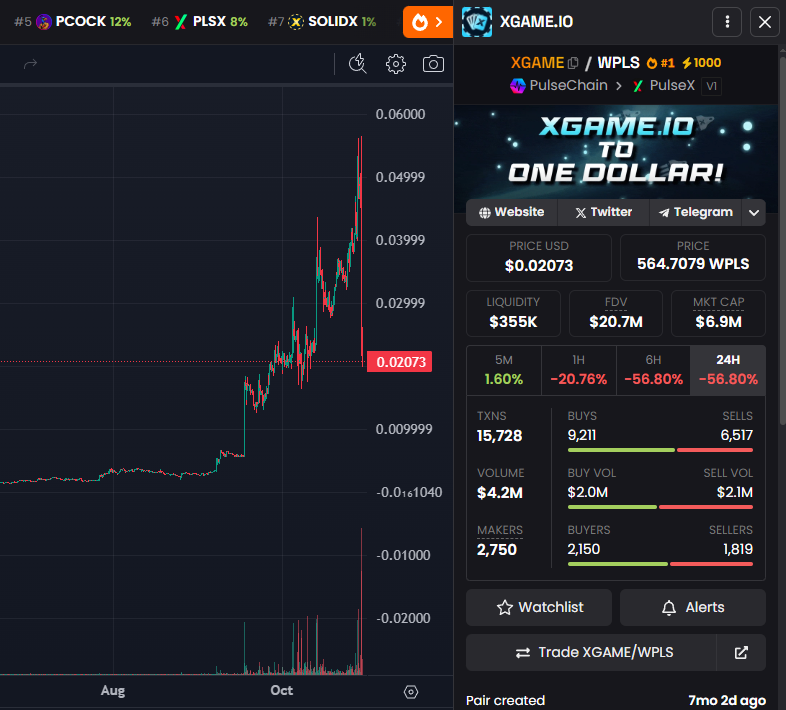The width and height of the screenshot is (786, 710).
Task: Click the FDV $20.7M box
Action: pyautogui.click(x=616, y=313)
